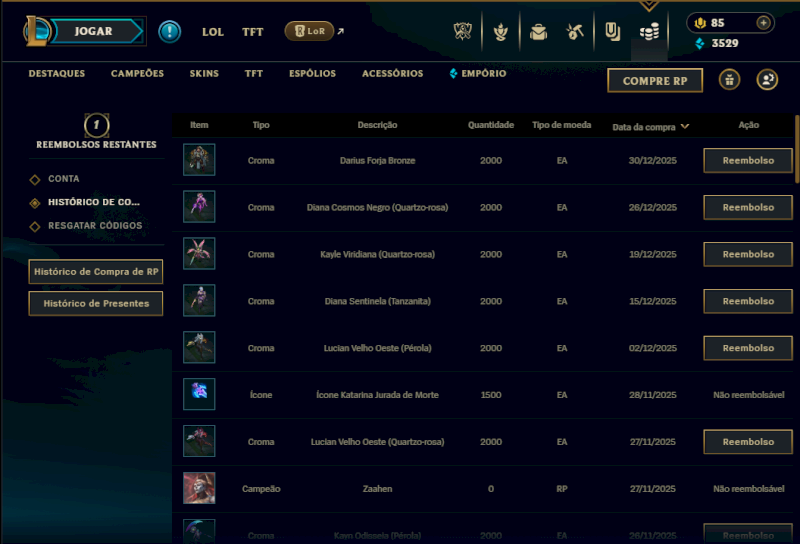This screenshot has height=544, width=800.
Task: Open the notification alert icon
Action: [x=169, y=32]
